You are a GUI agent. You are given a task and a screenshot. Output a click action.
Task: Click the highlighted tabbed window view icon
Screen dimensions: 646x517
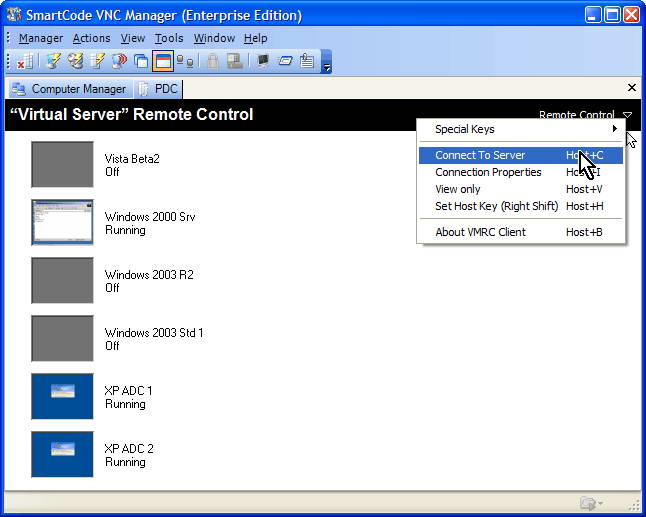pyautogui.click(x=163, y=61)
